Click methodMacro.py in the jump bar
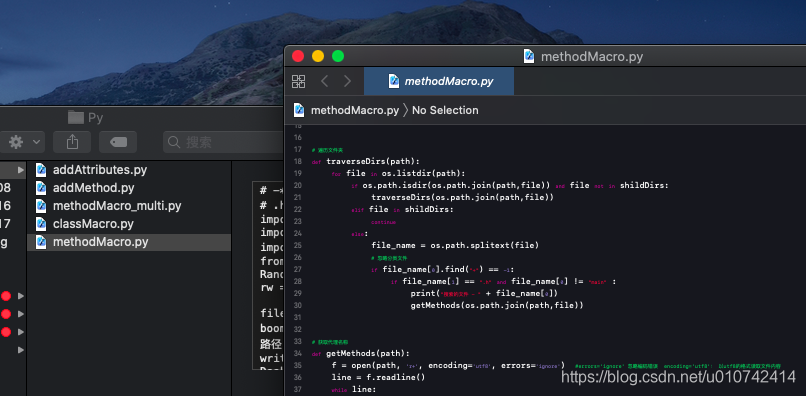The image size is (806, 396). (355, 110)
